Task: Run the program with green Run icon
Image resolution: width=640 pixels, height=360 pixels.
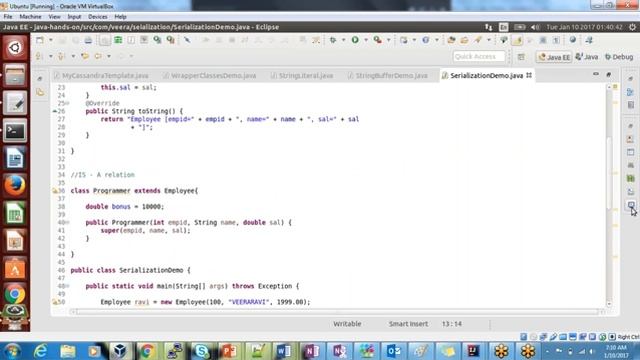Action: 355,40
